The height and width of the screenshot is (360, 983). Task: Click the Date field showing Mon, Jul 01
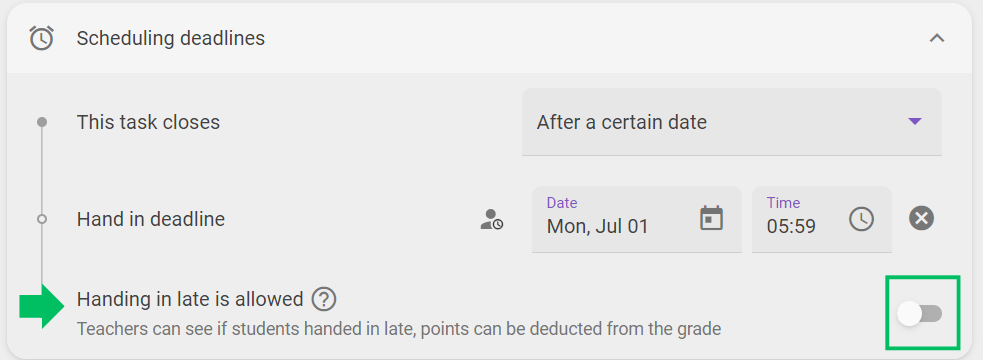pyautogui.click(x=637, y=219)
